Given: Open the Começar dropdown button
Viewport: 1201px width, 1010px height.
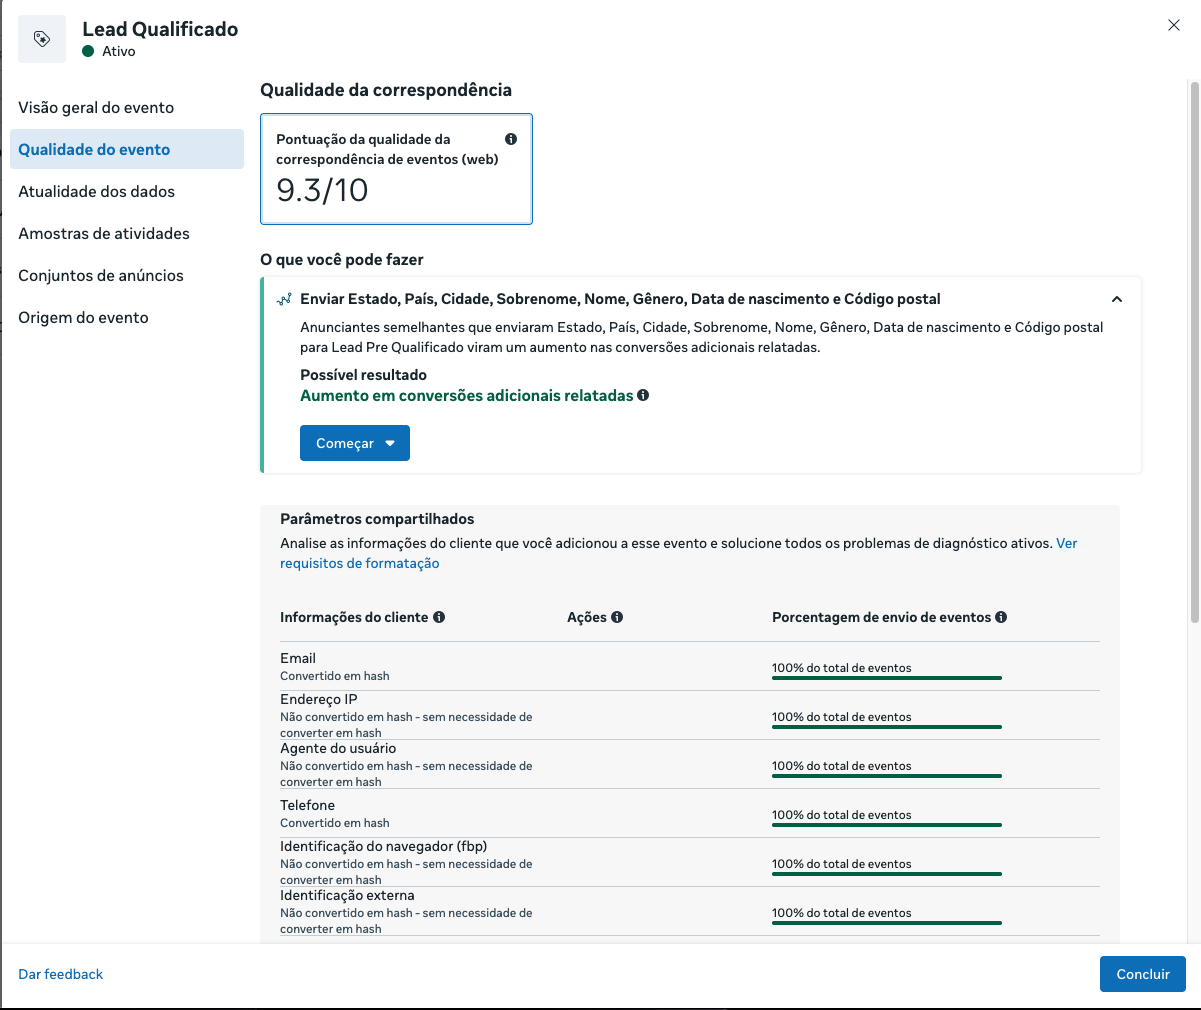Looking at the screenshot, I should pyautogui.click(x=355, y=443).
